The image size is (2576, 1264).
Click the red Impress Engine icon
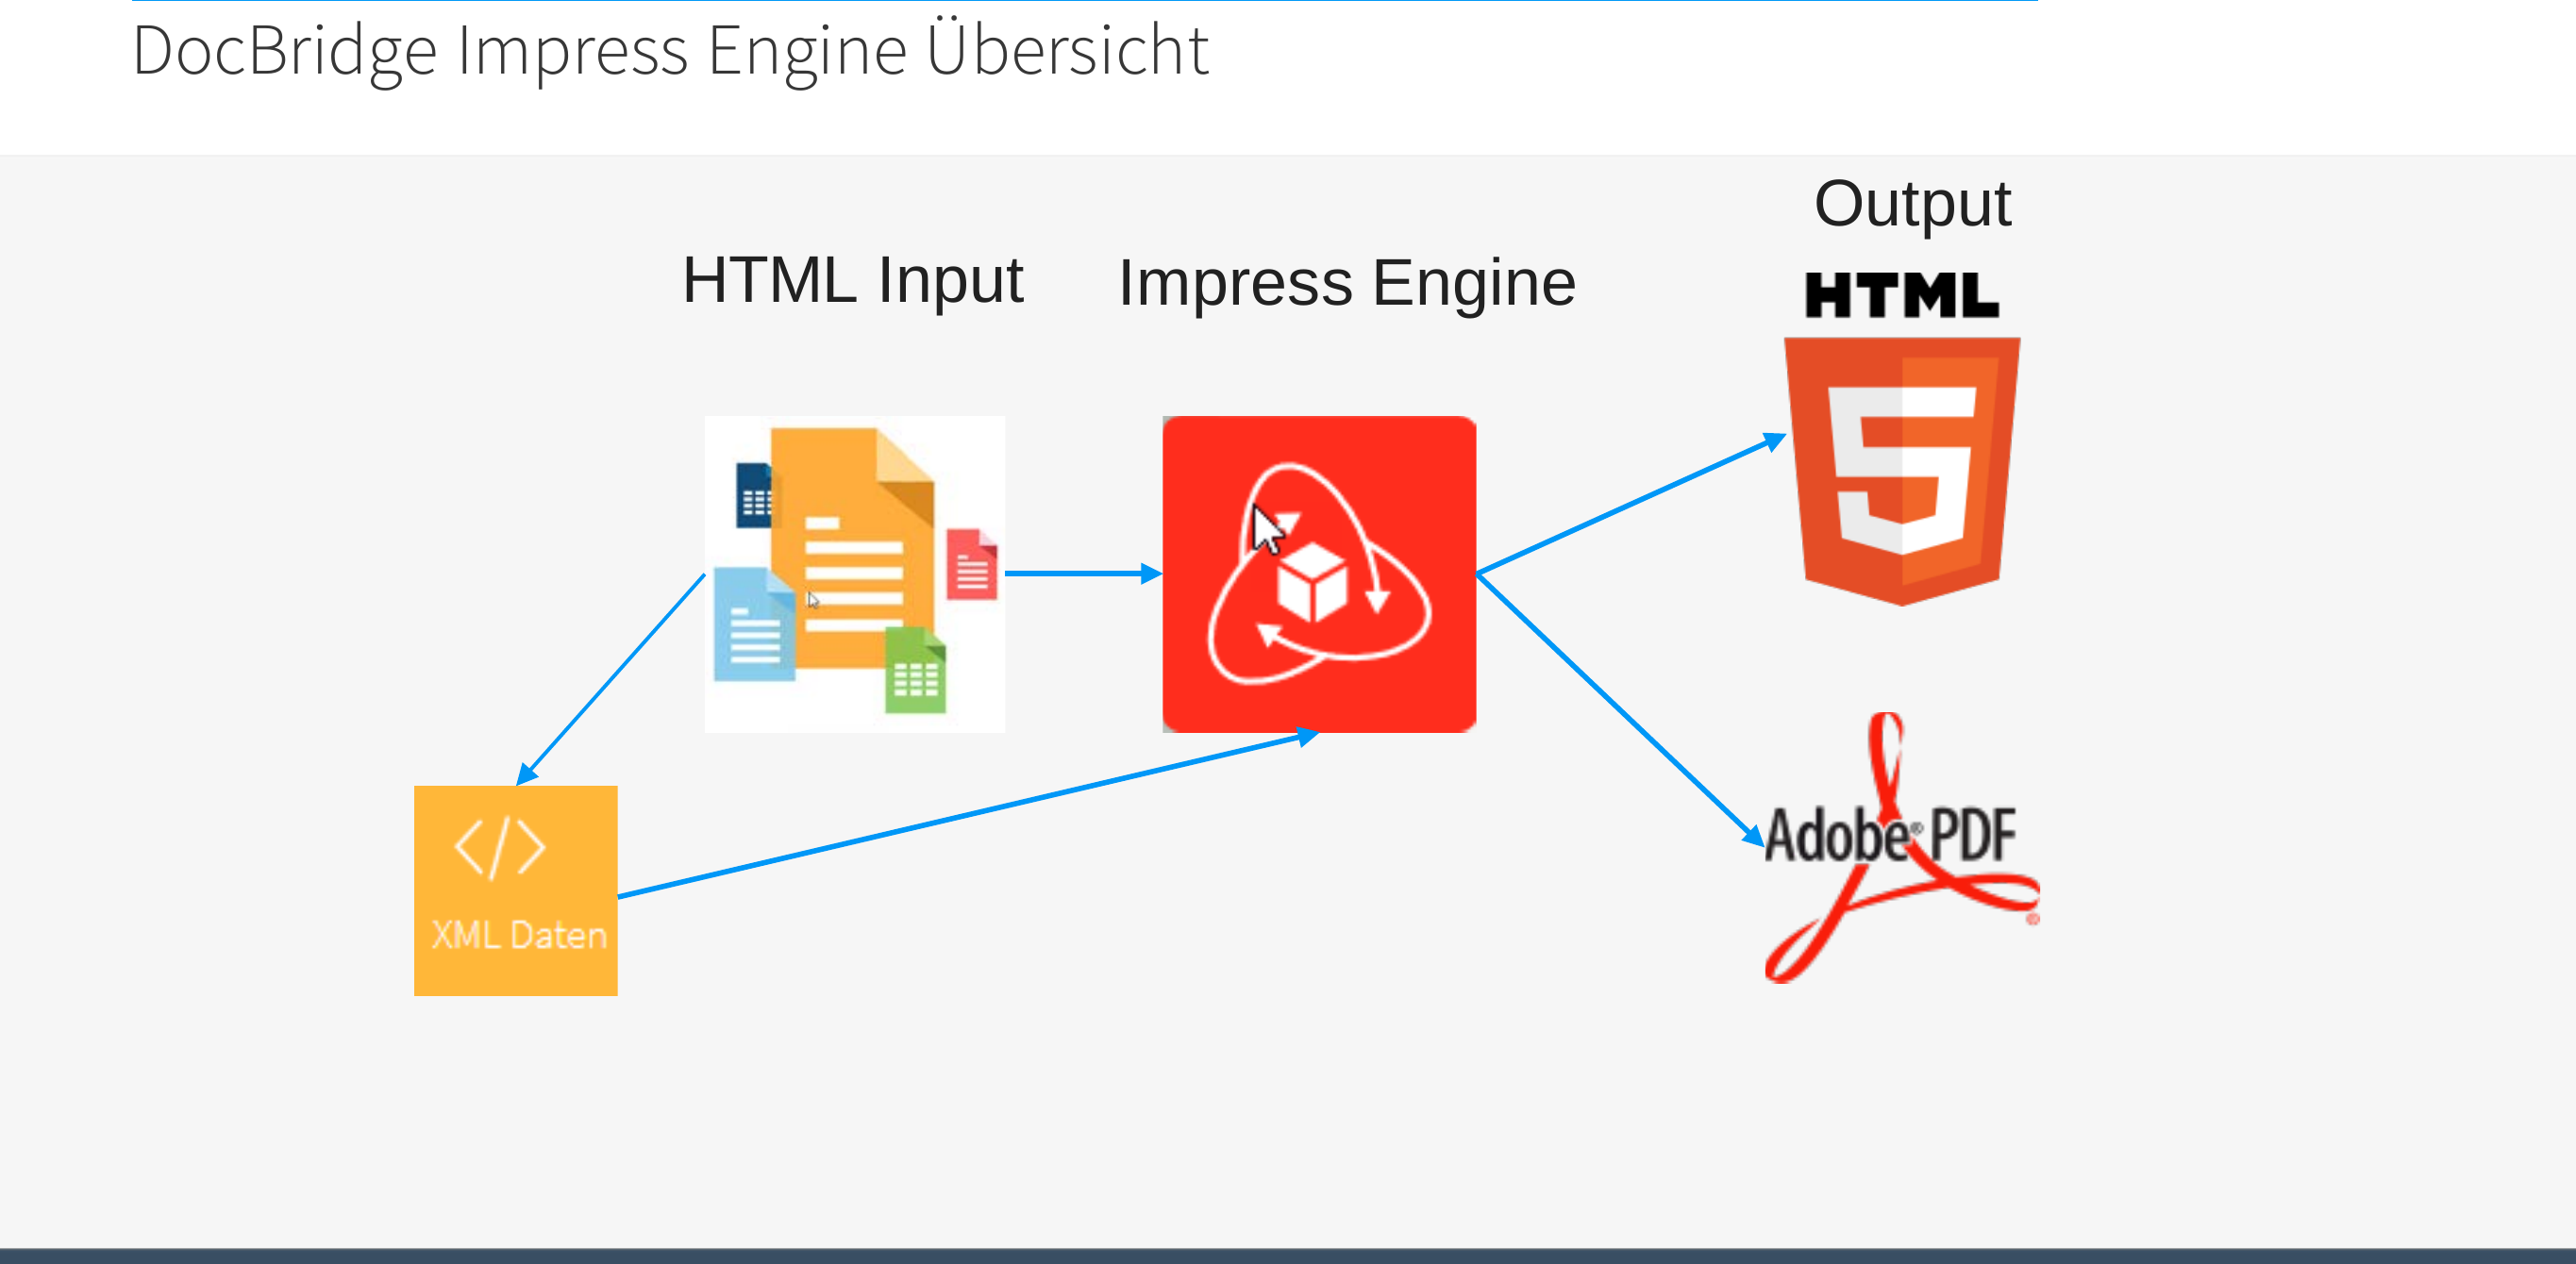pyautogui.click(x=1319, y=574)
